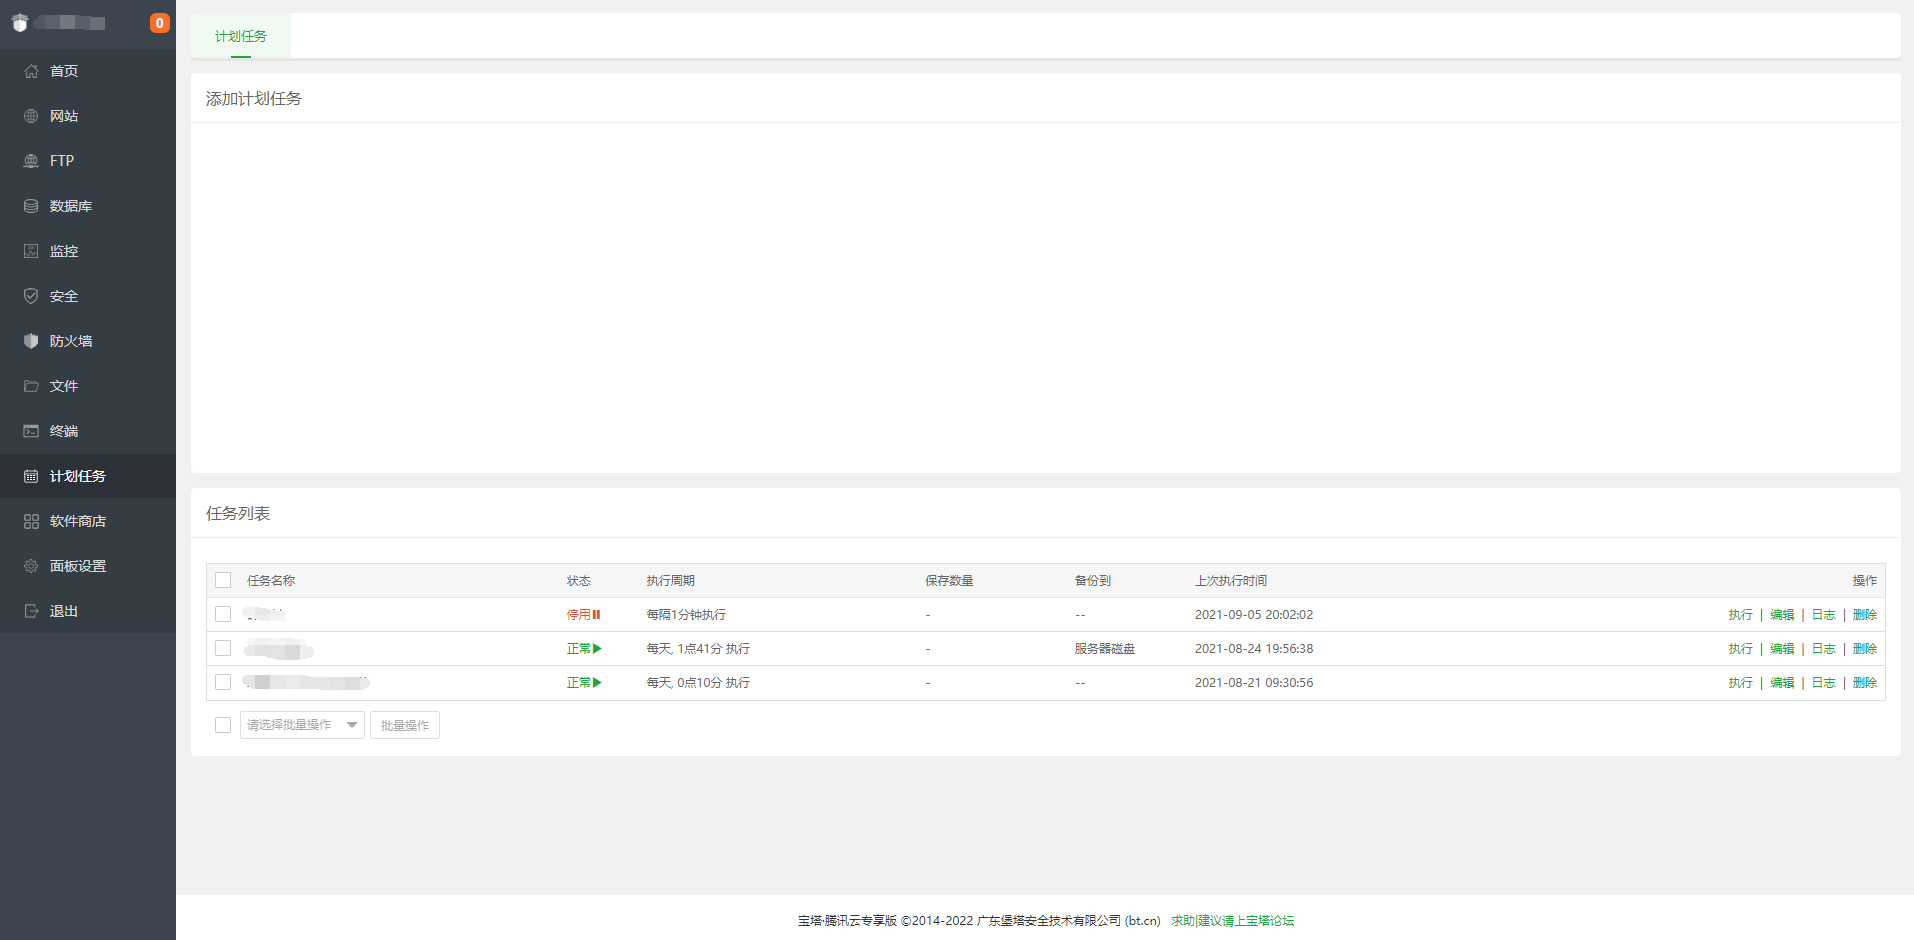1914x940 pixels.
Task: Toggle the 正常 status of the 0点10分 task
Action: coord(584,683)
